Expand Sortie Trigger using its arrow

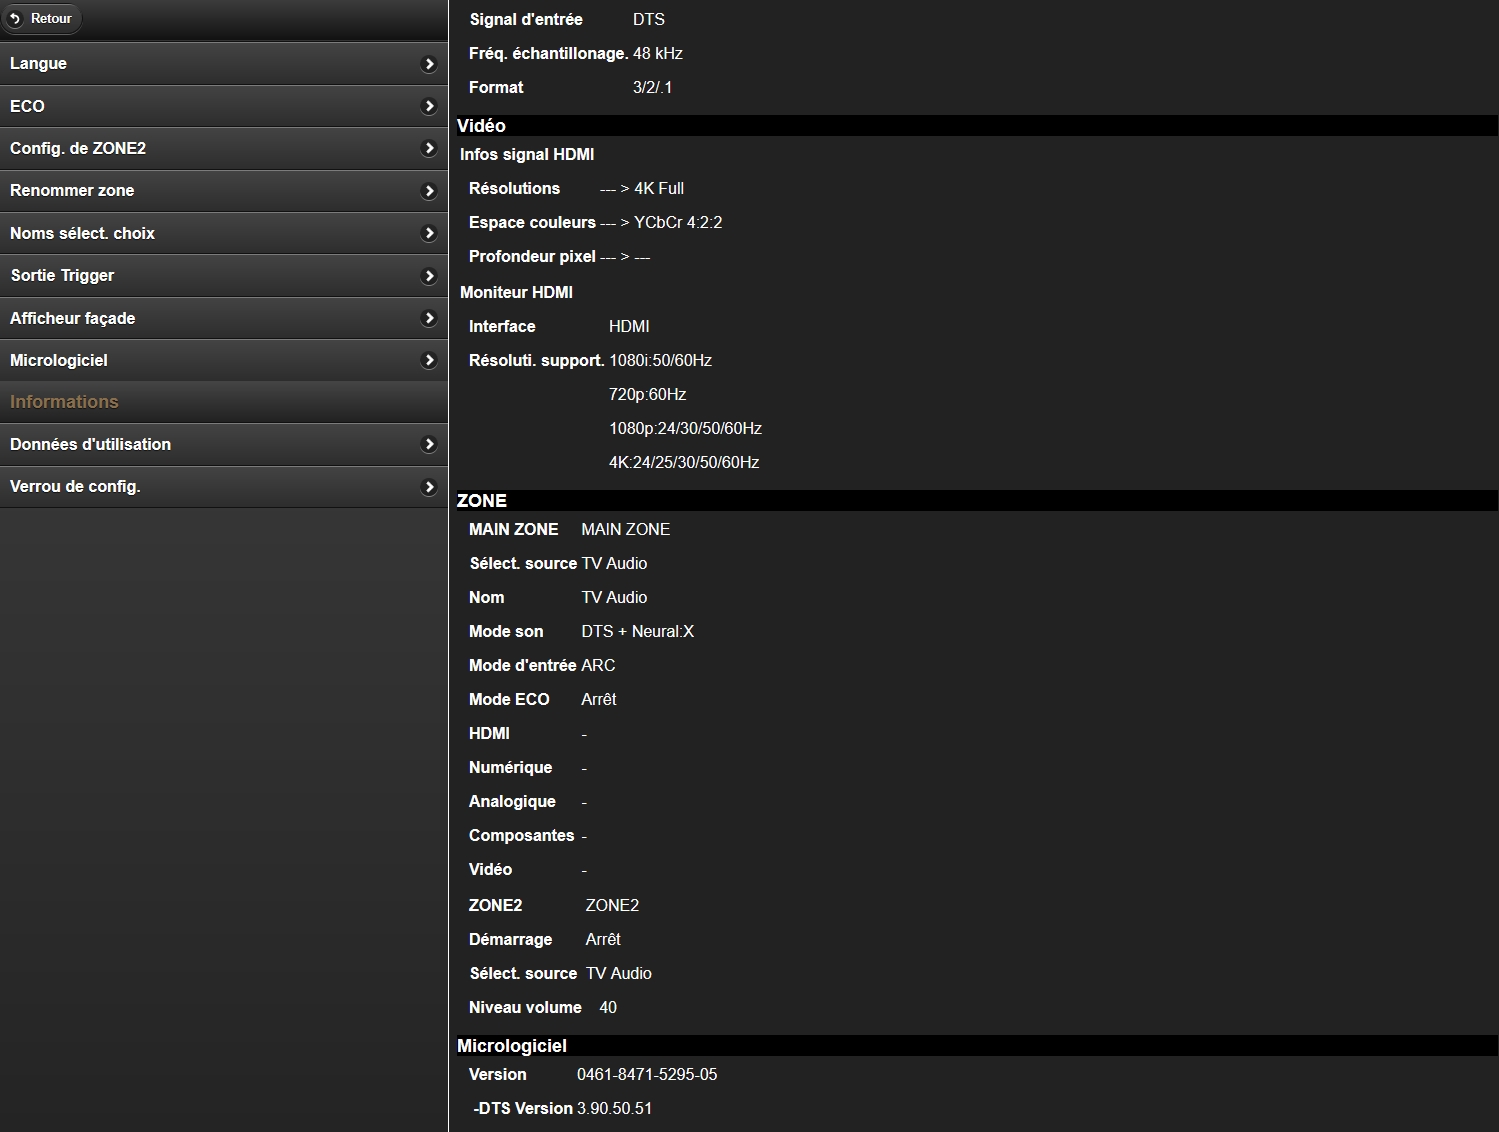429,276
